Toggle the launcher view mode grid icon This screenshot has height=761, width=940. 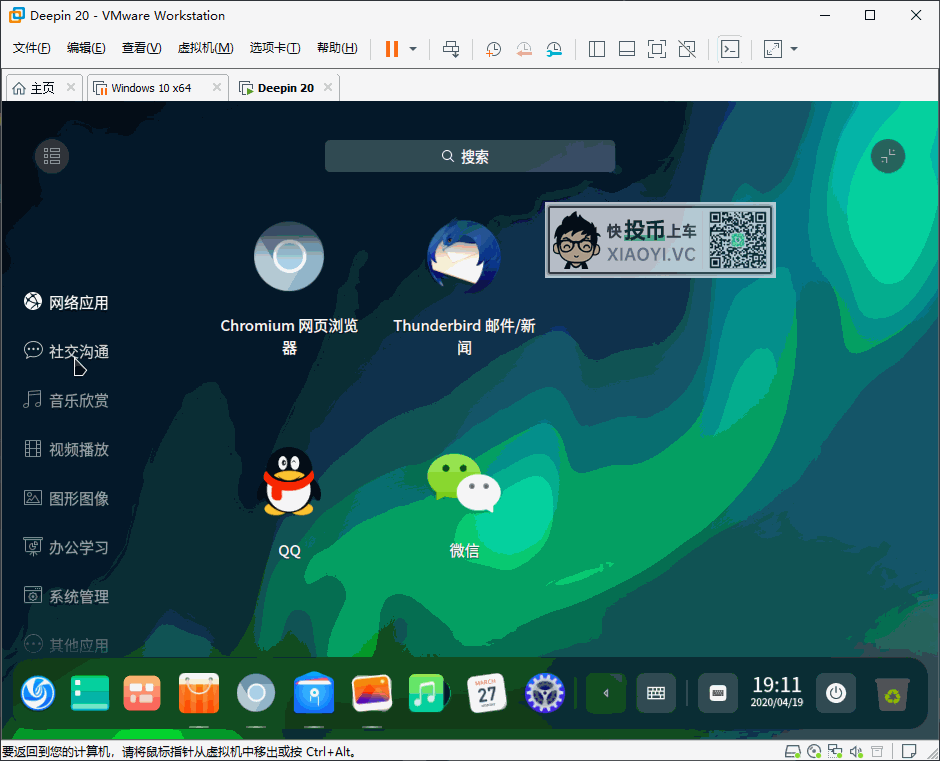pyautogui.click(x=51, y=156)
